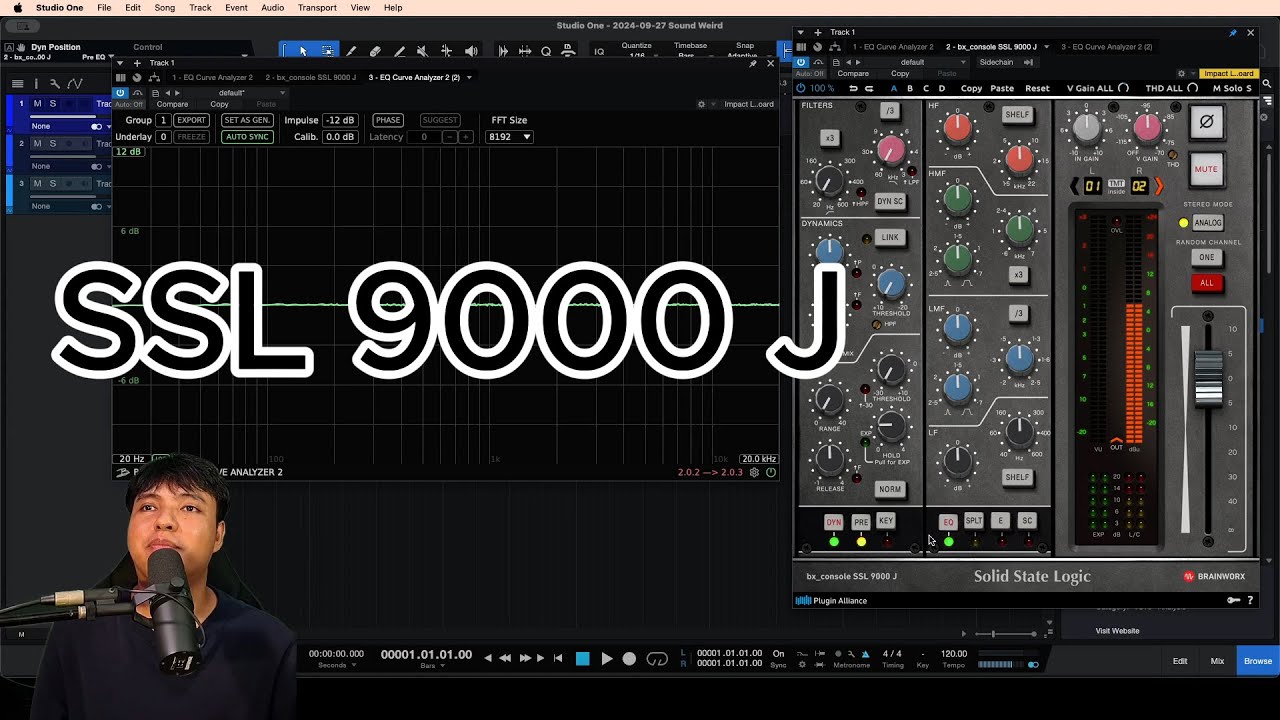The image size is (1280, 720).
Task: Click Reset in bx_console toolbar
Action: pyautogui.click(x=1037, y=88)
